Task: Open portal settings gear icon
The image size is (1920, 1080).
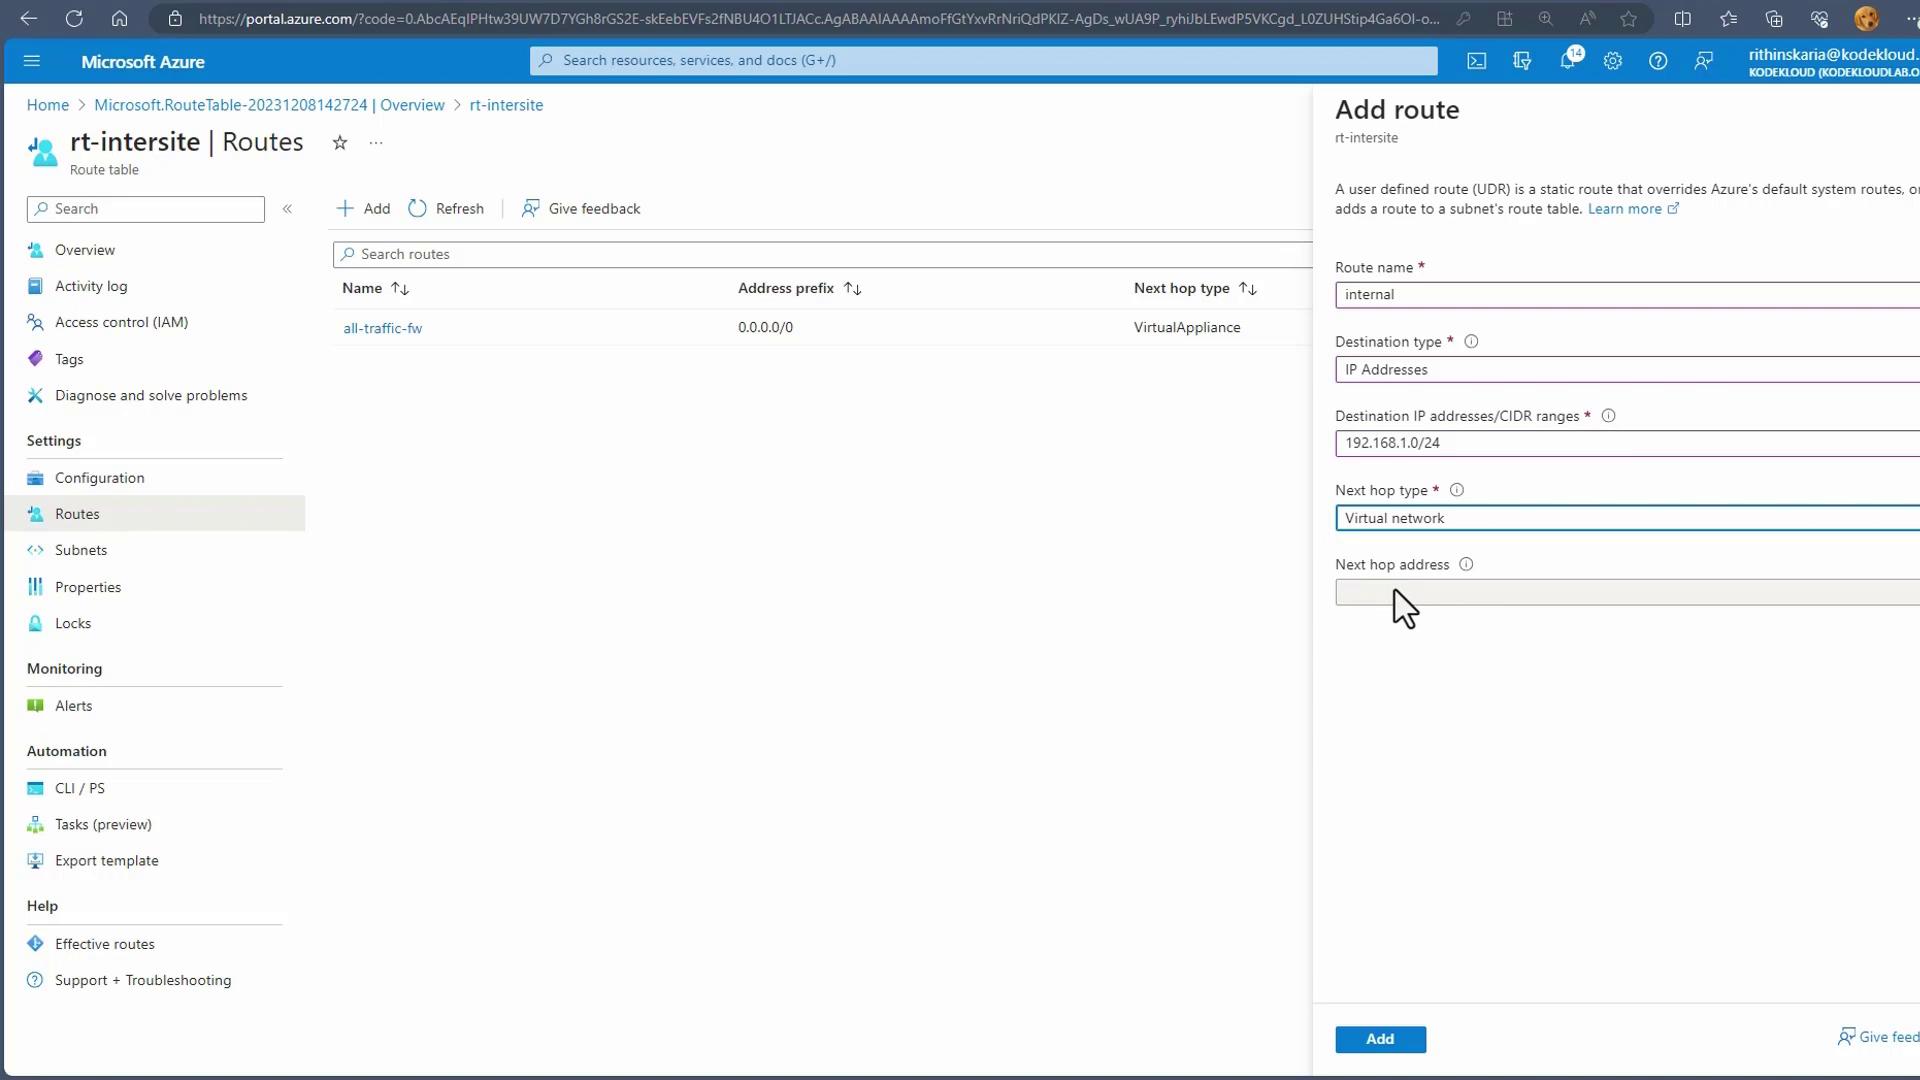Action: 1612,61
